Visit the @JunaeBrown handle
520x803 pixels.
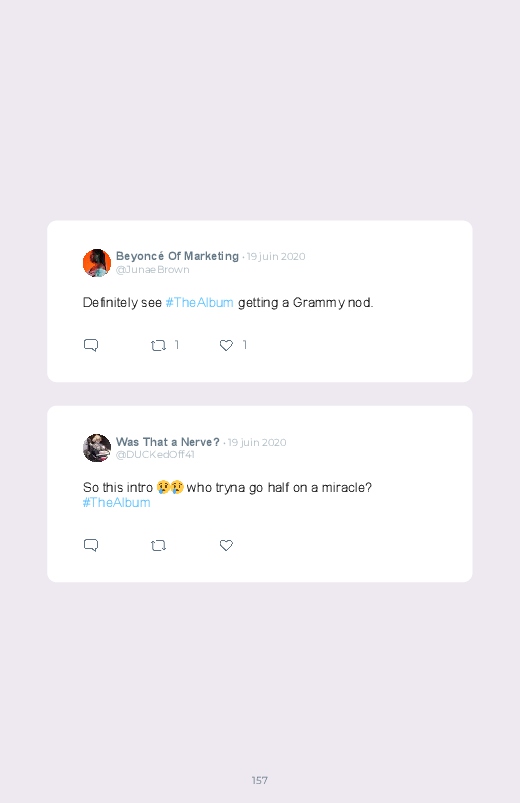tap(153, 270)
